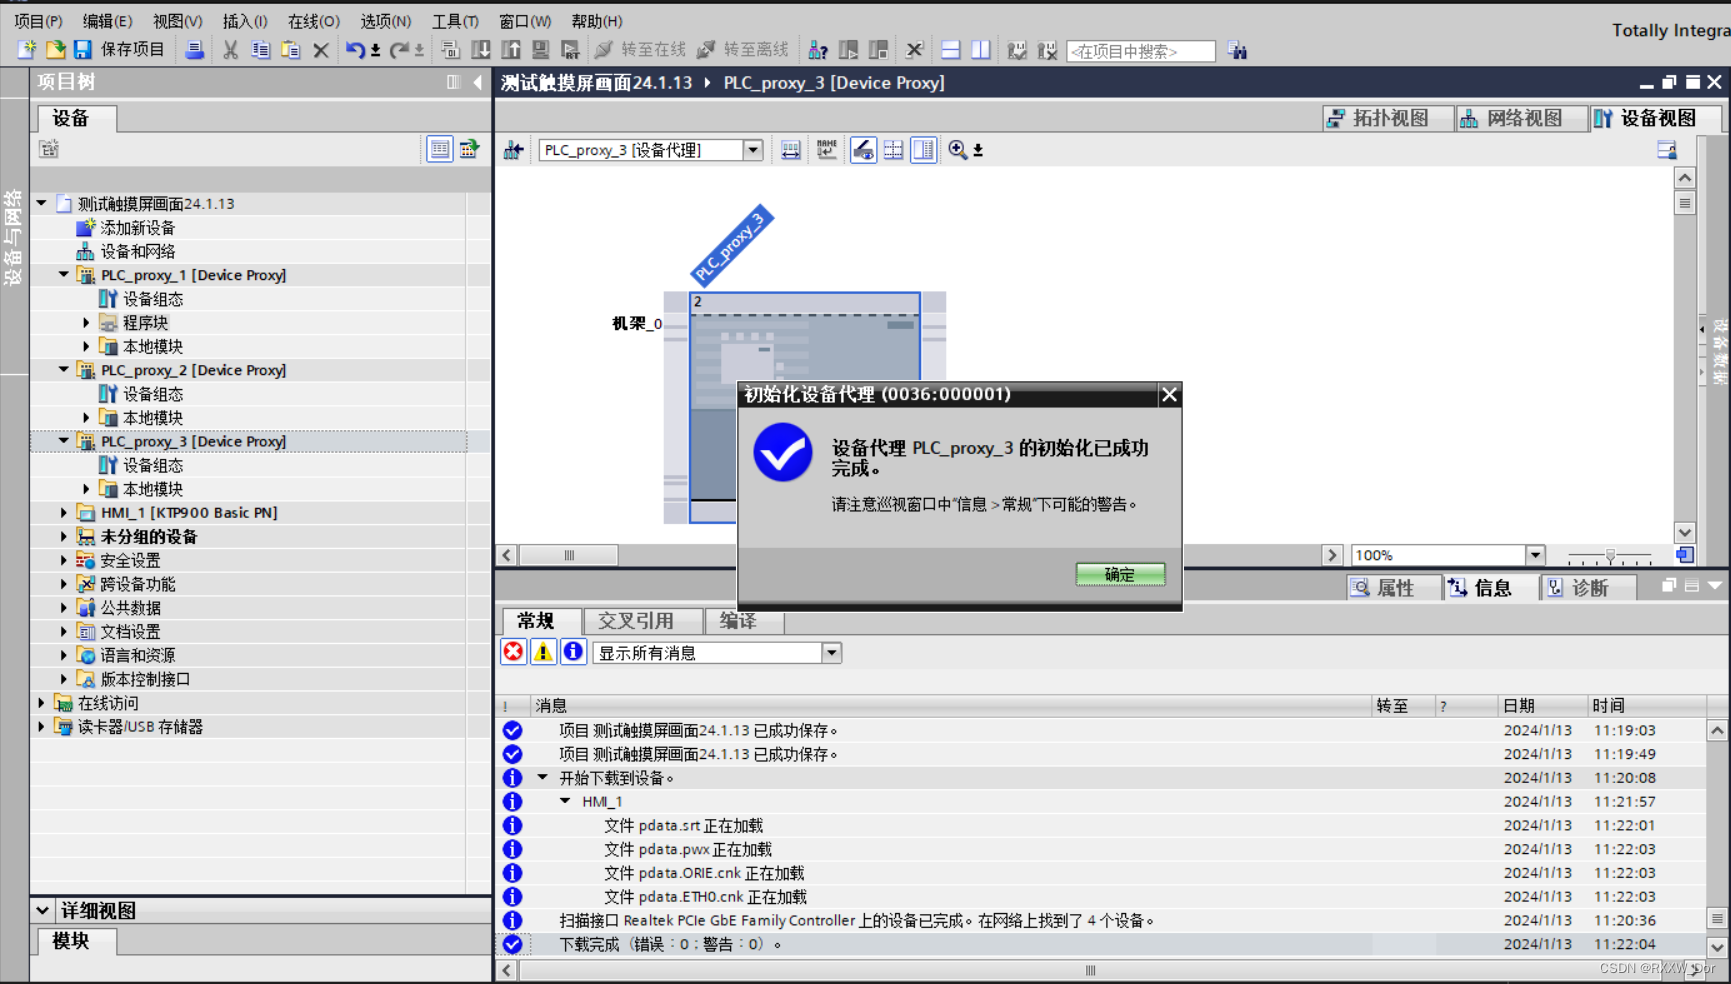Image resolution: width=1731 pixels, height=984 pixels.
Task: Click the Accessible devices icon
Action: pos(818,50)
